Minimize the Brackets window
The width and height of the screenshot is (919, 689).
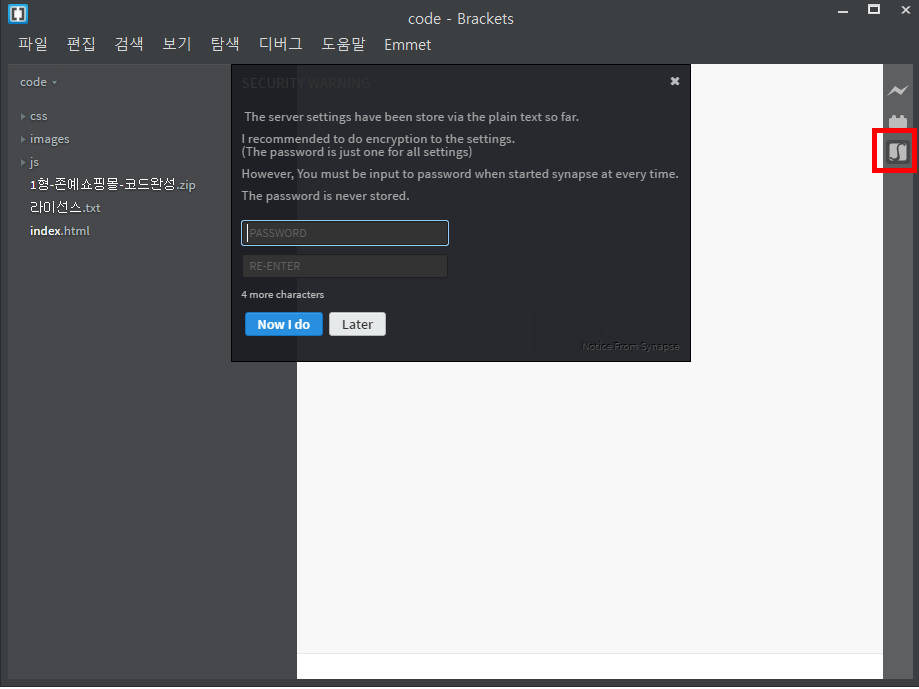[x=843, y=11]
